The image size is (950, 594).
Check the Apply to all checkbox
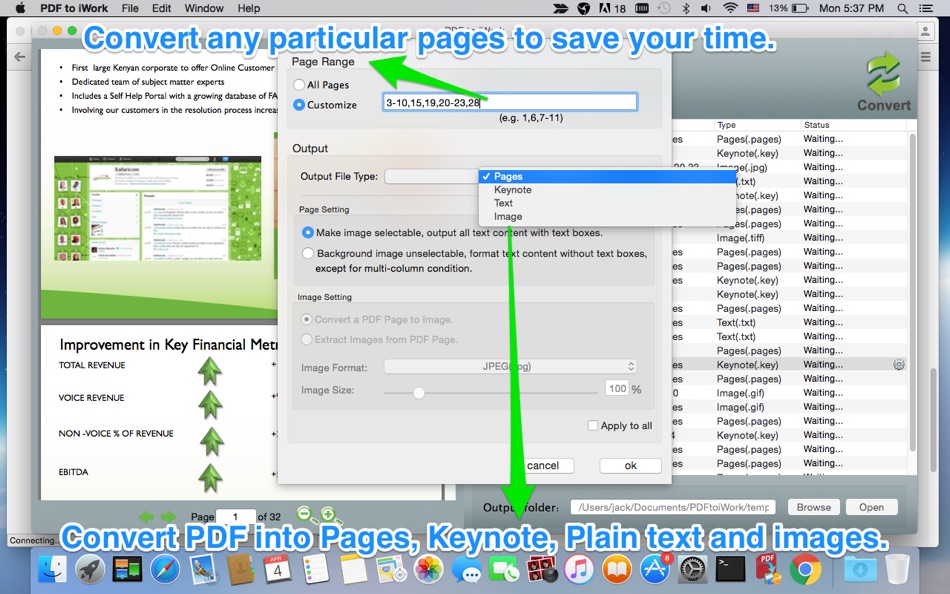(593, 425)
